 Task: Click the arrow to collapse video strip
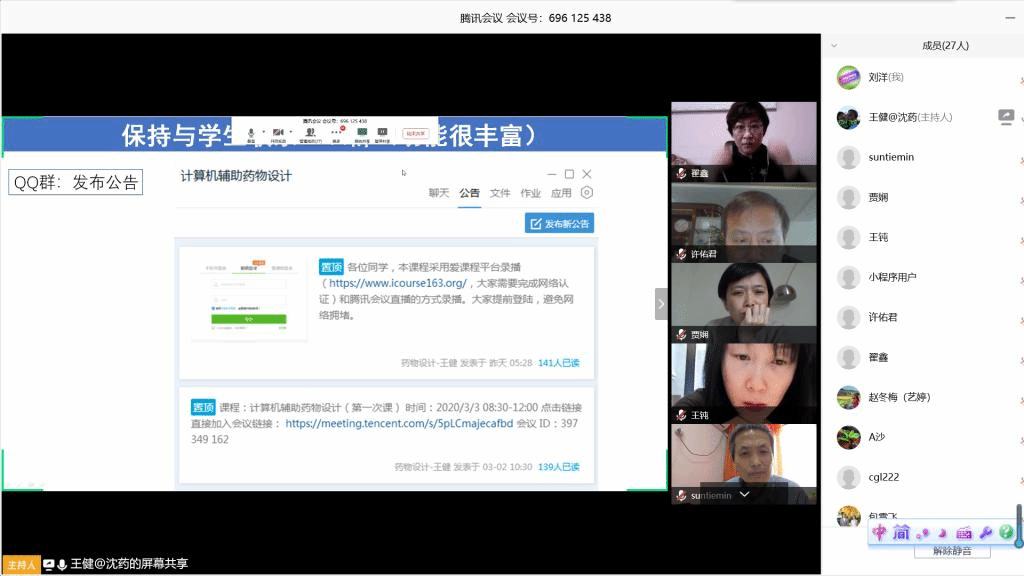point(660,303)
